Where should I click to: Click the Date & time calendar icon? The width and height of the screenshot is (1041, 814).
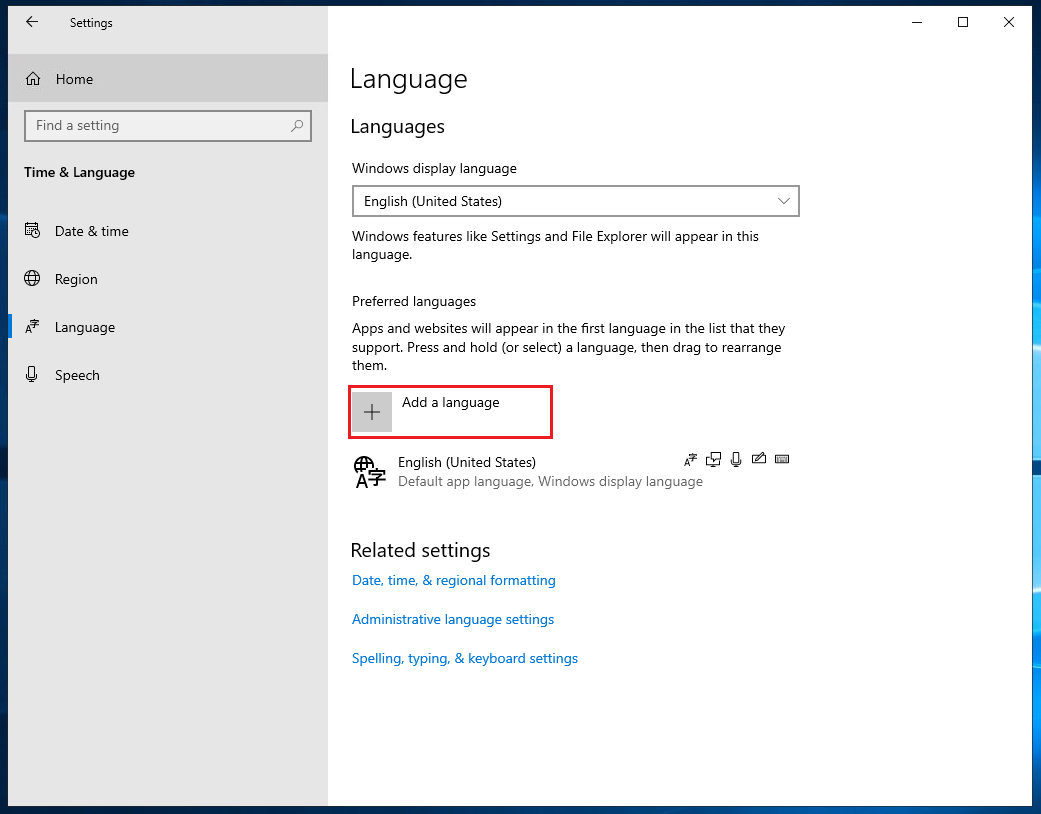pos(33,230)
